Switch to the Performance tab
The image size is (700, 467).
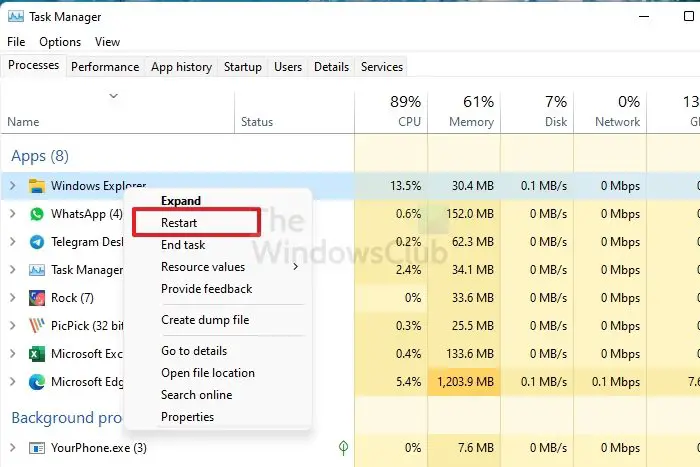(x=105, y=67)
